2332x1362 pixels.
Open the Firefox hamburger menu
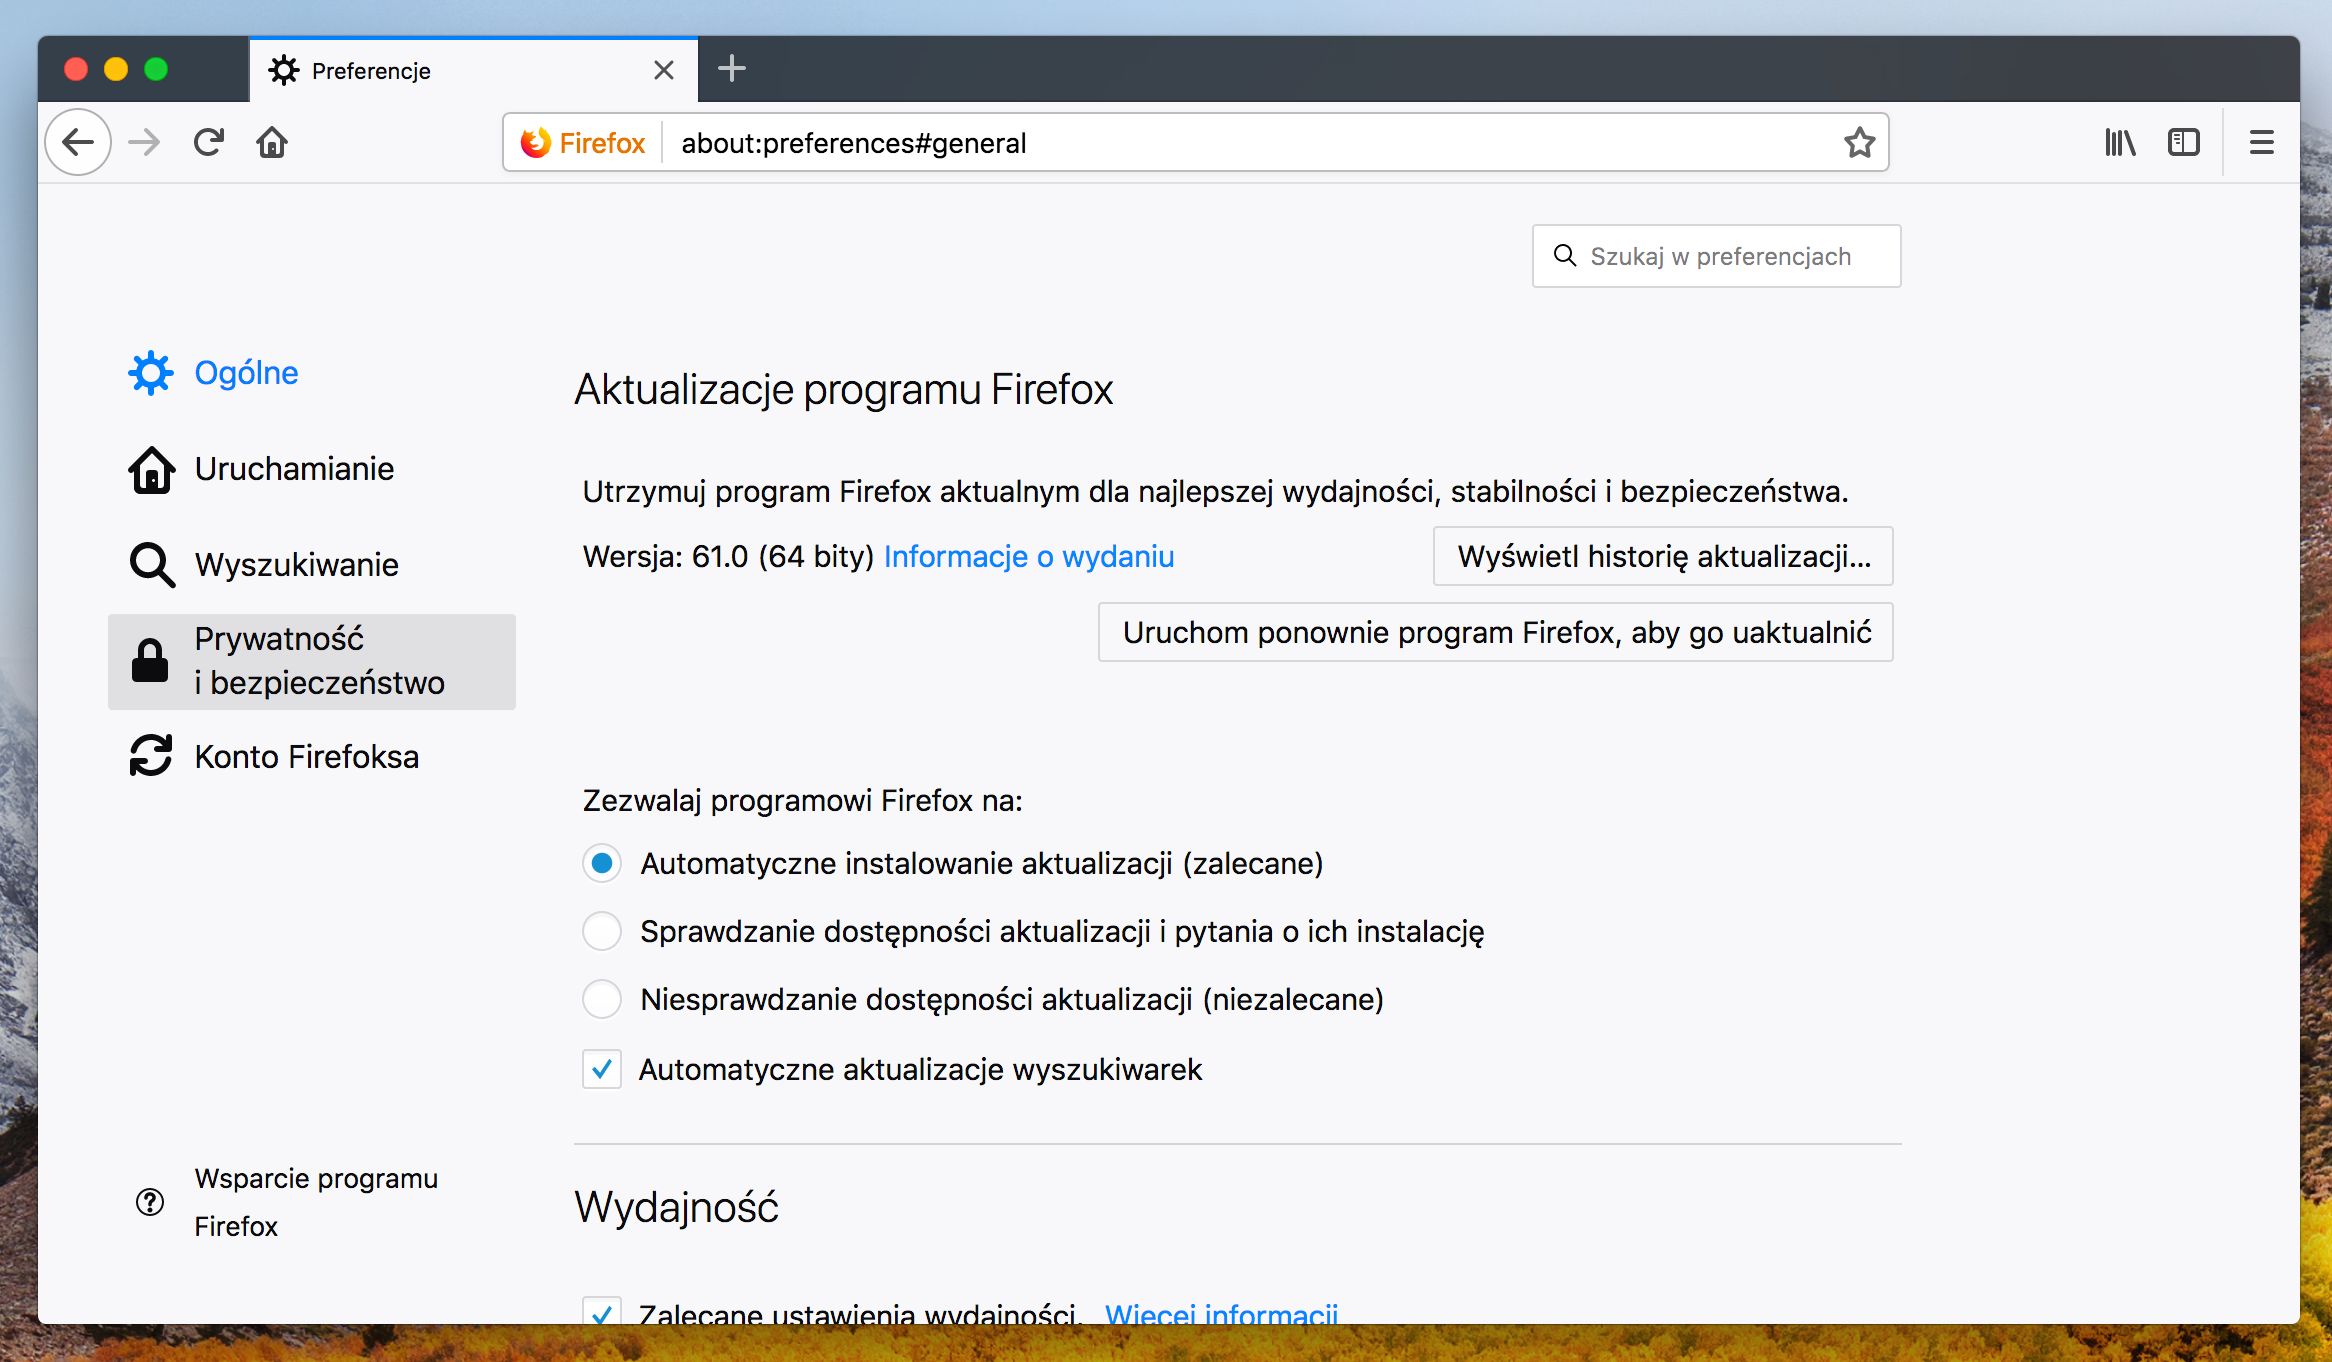[x=2260, y=142]
